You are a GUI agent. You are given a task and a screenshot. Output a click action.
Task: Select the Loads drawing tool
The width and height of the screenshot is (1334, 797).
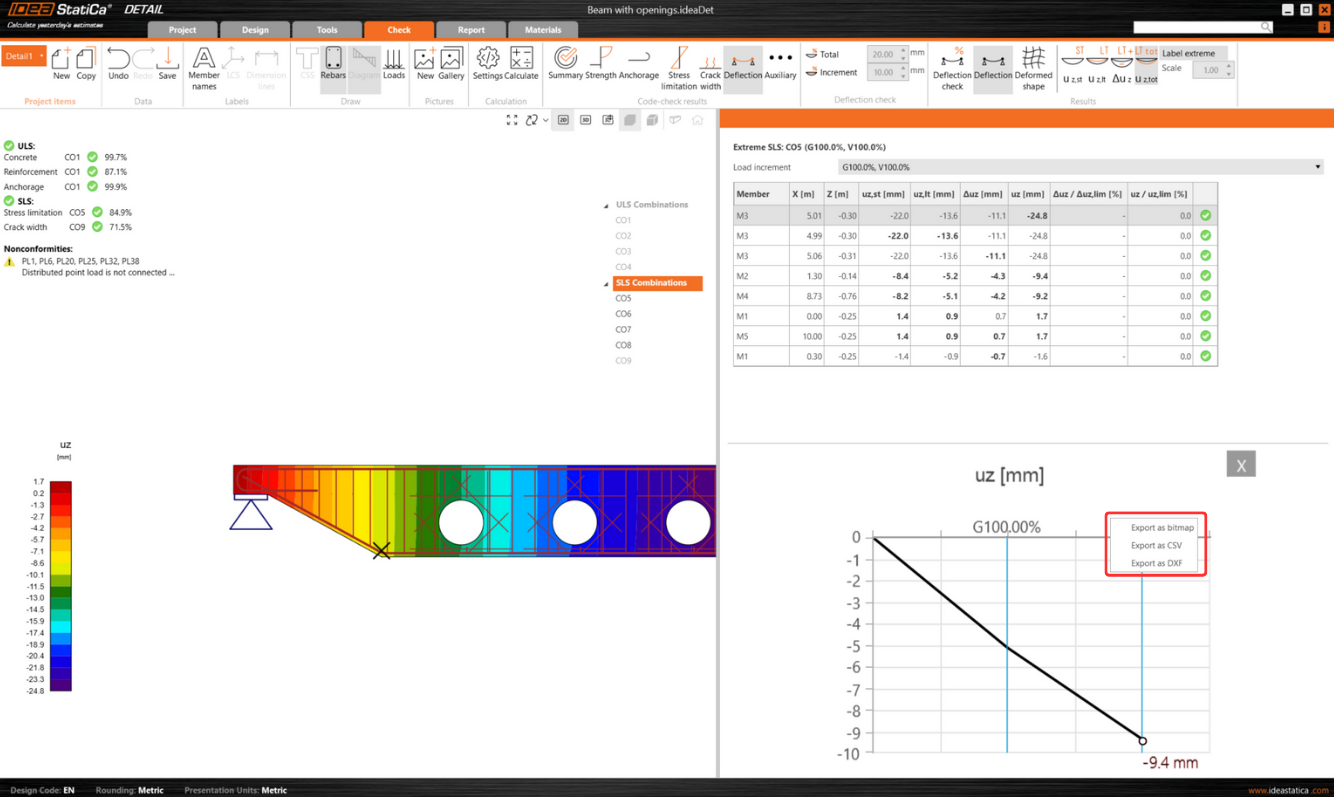click(394, 62)
